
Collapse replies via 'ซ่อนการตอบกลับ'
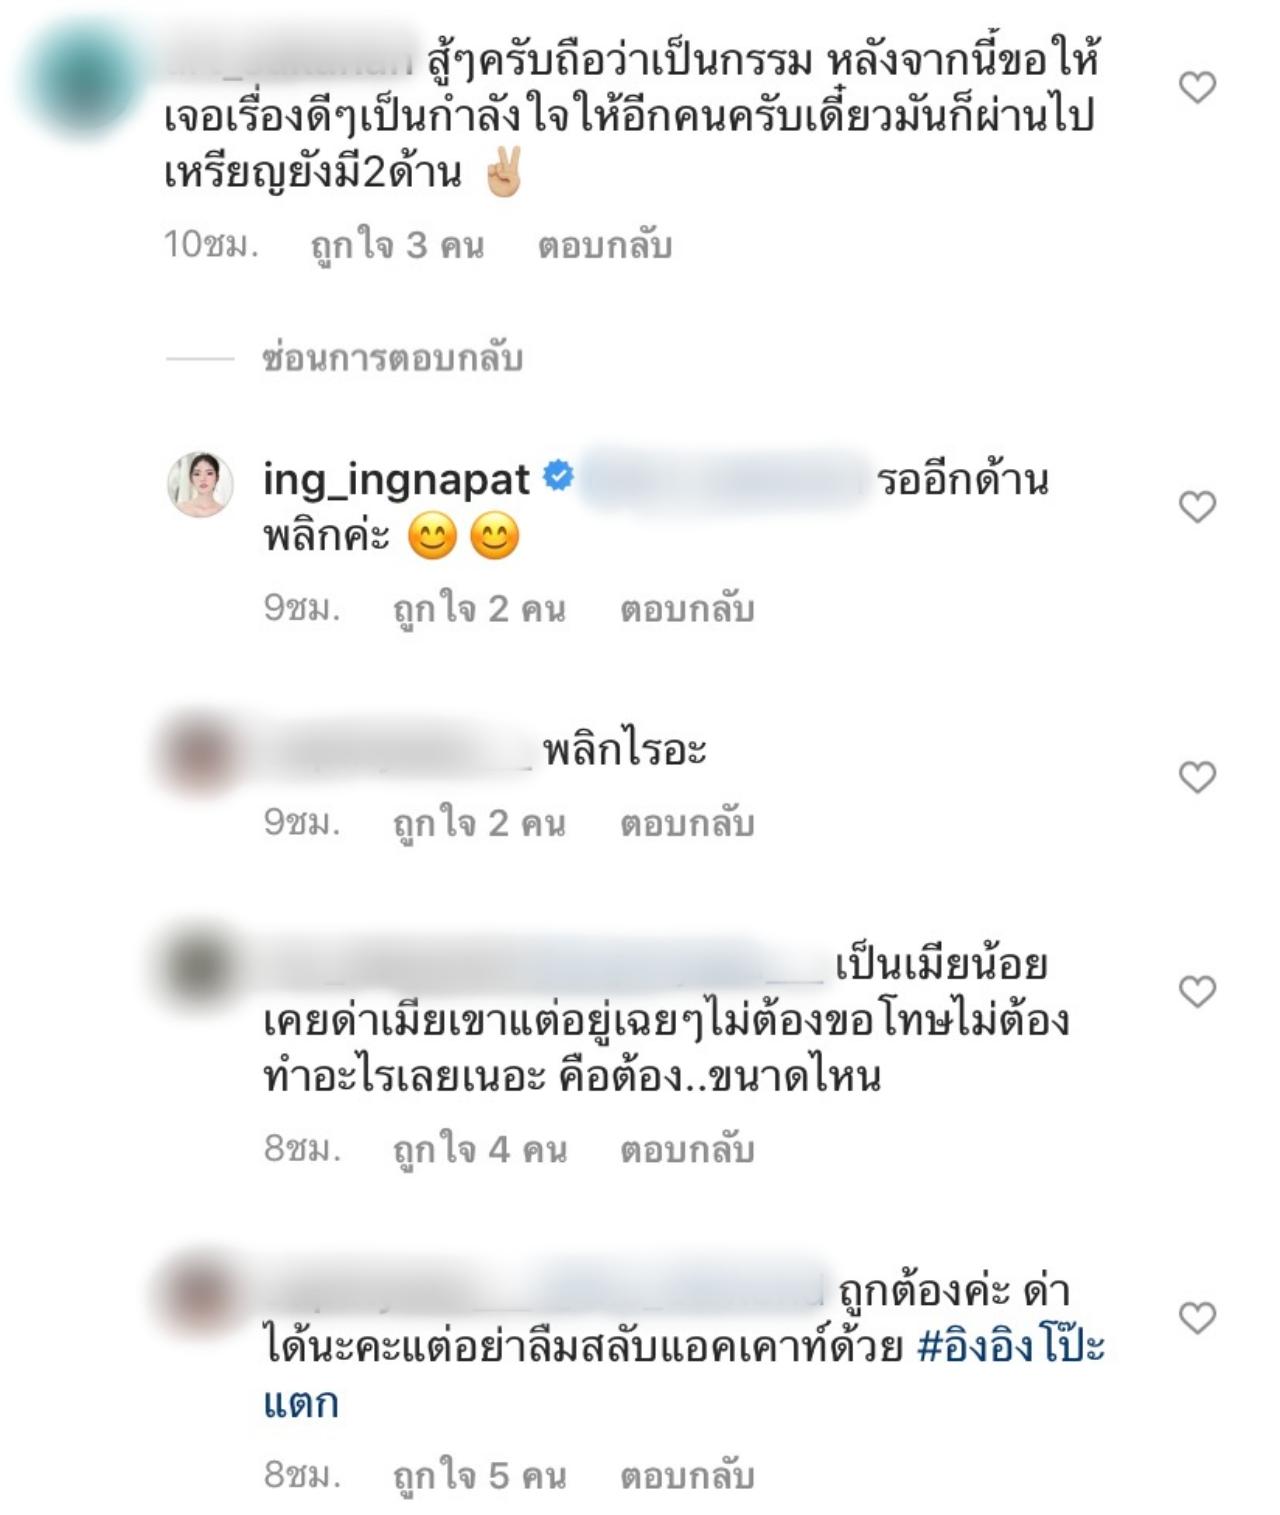tap(392, 357)
